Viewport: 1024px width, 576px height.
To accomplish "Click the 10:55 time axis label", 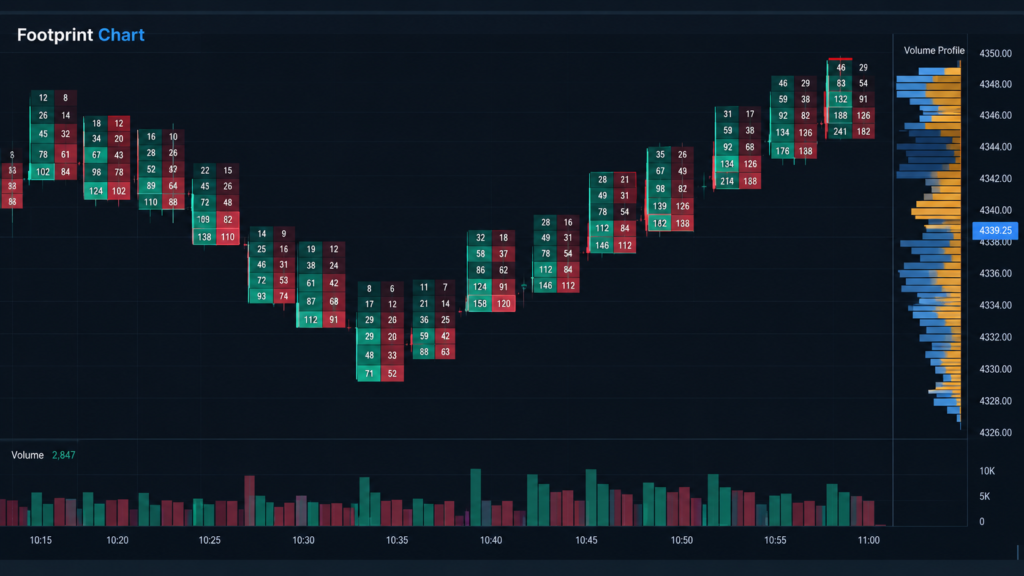I will pyautogui.click(x=775, y=540).
